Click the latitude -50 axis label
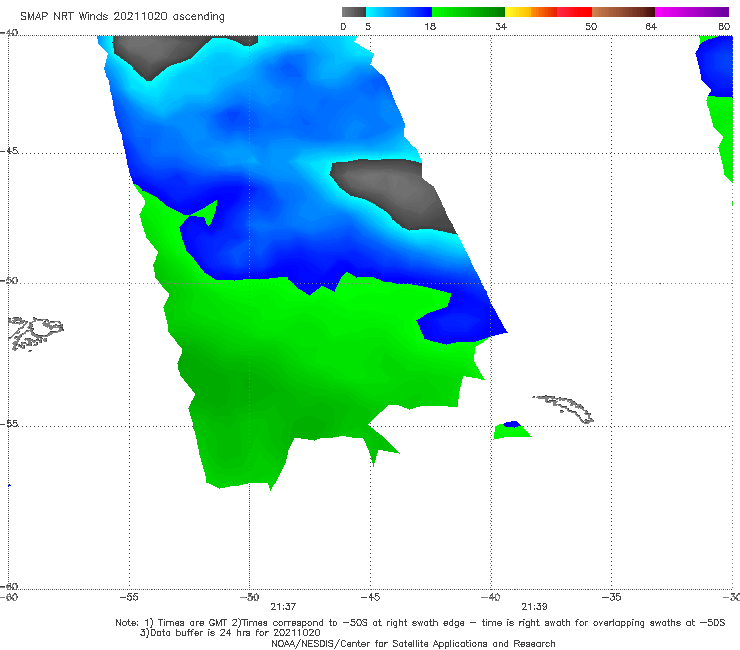The width and height of the screenshot is (740, 650). pyautogui.click(x=9, y=280)
